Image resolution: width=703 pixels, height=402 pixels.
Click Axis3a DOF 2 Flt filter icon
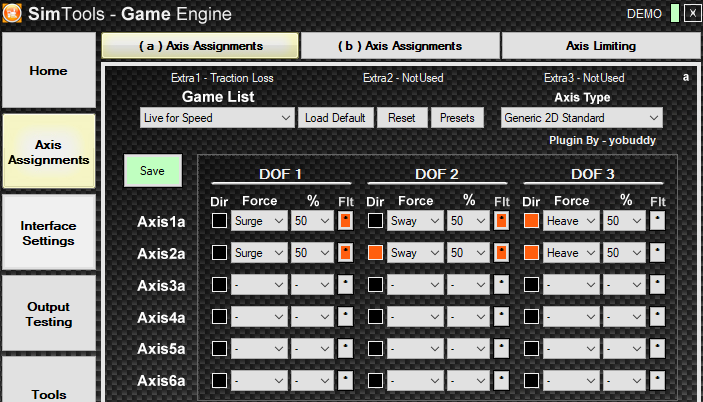click(501, 284)
